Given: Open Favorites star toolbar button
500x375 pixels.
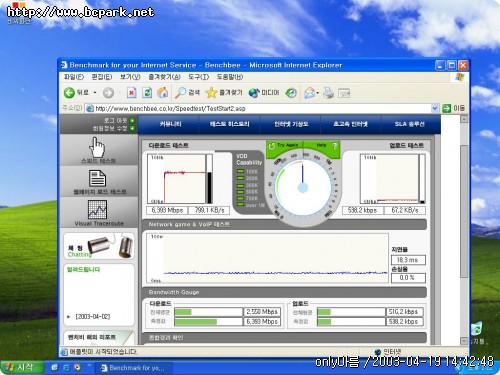Looking at the screenshot, I should (224, 93).
